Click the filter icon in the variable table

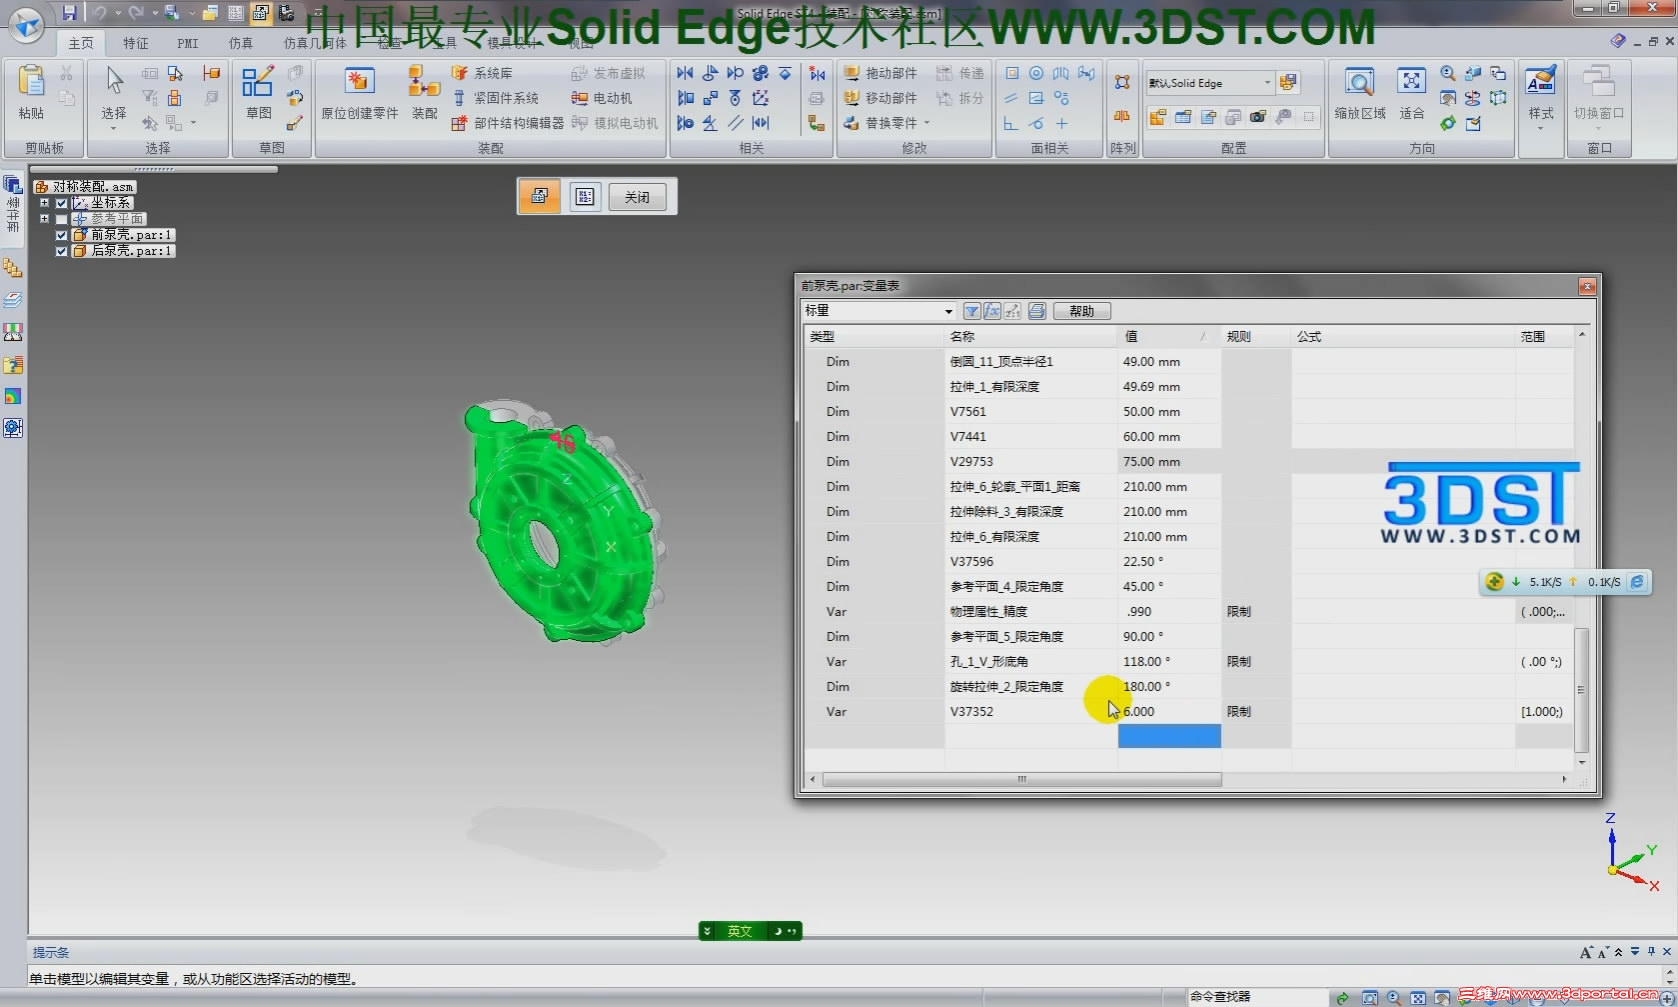971,311
